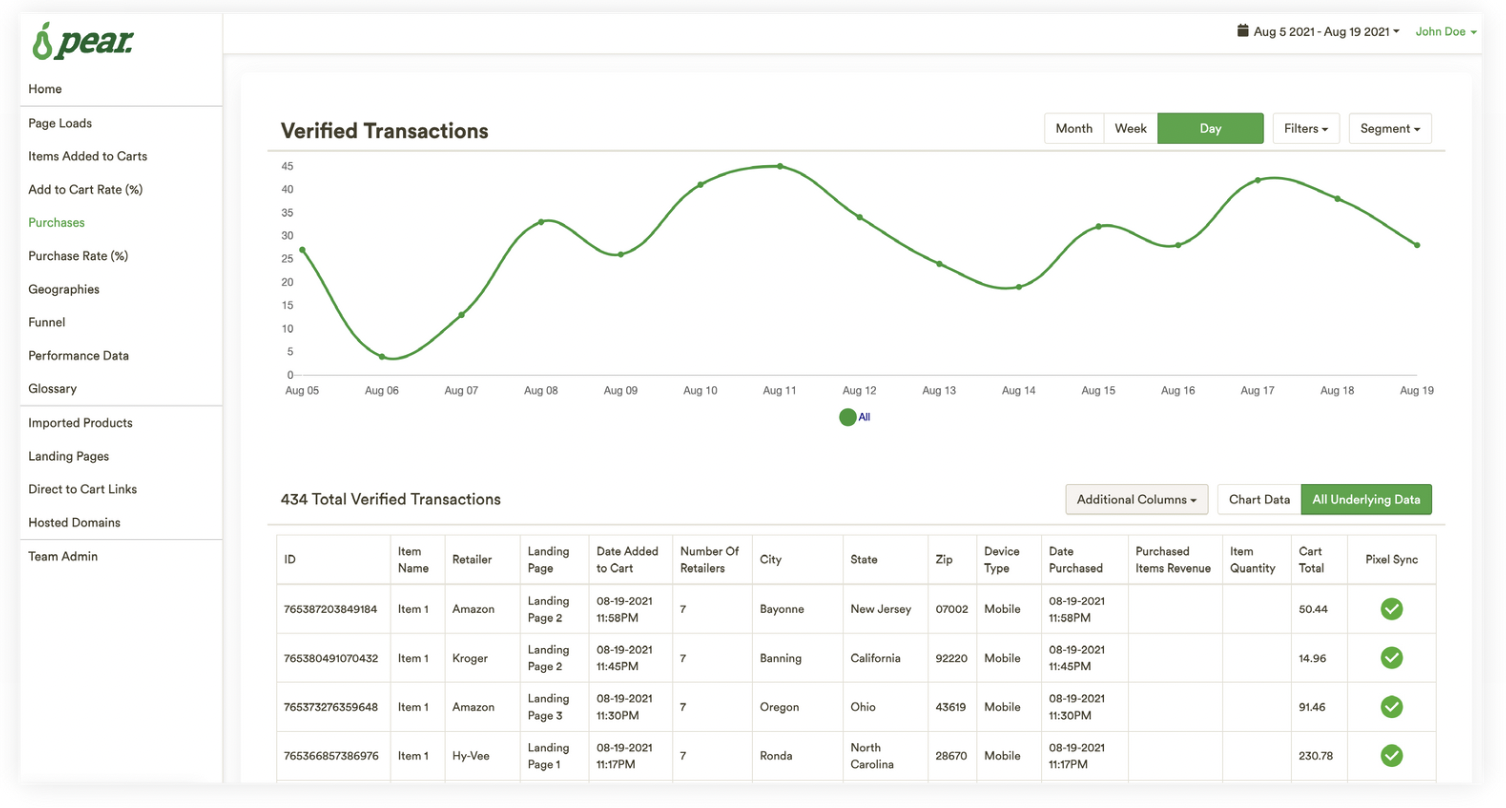Switch chart to Week view

pyautogui.click(x=1130, y=129)
